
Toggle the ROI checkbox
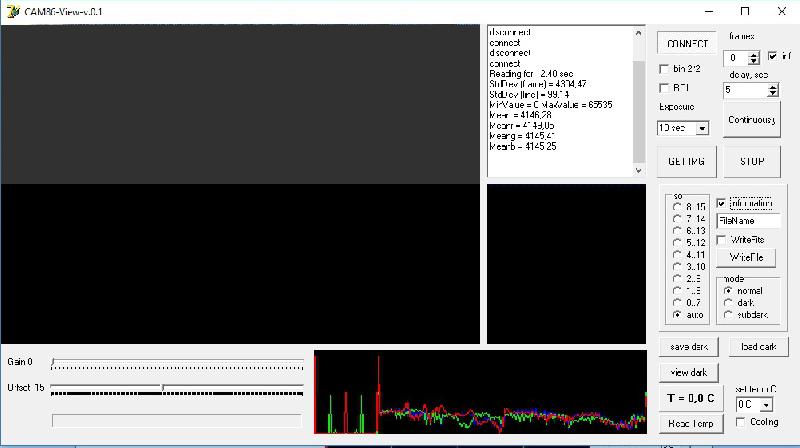coord(664,88)
